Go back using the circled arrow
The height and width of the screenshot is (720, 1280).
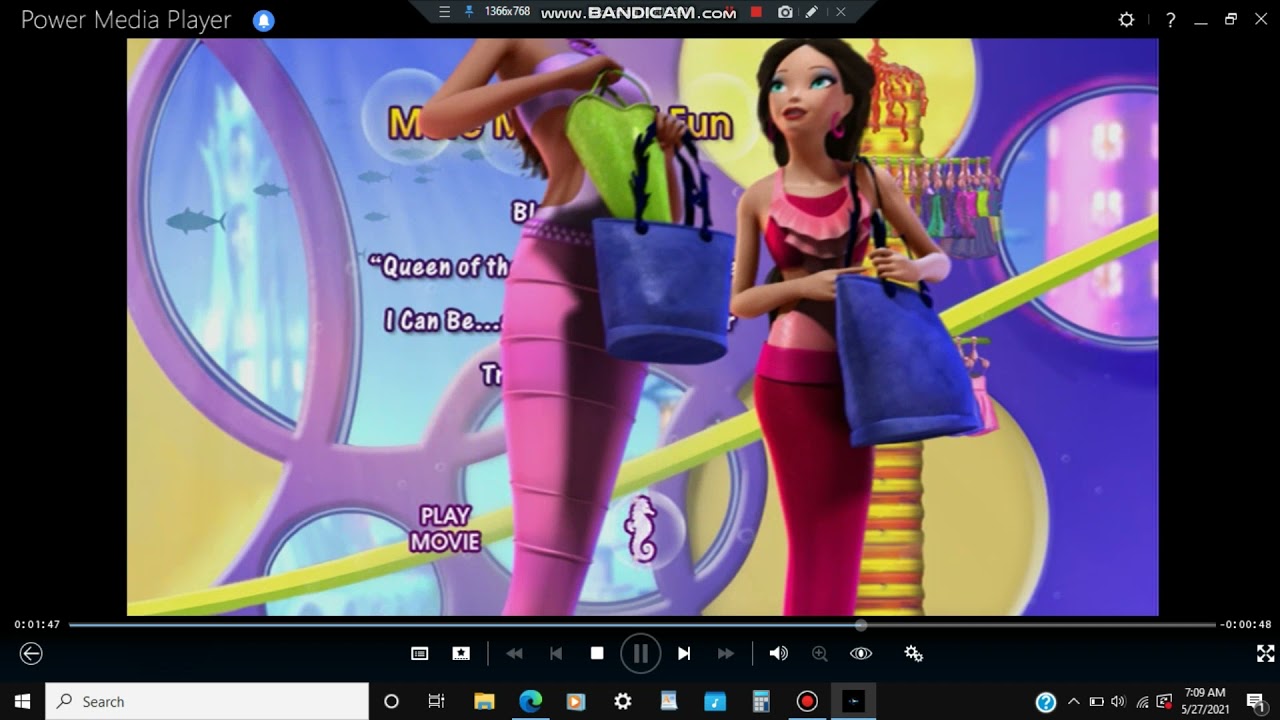coord(31,653)
